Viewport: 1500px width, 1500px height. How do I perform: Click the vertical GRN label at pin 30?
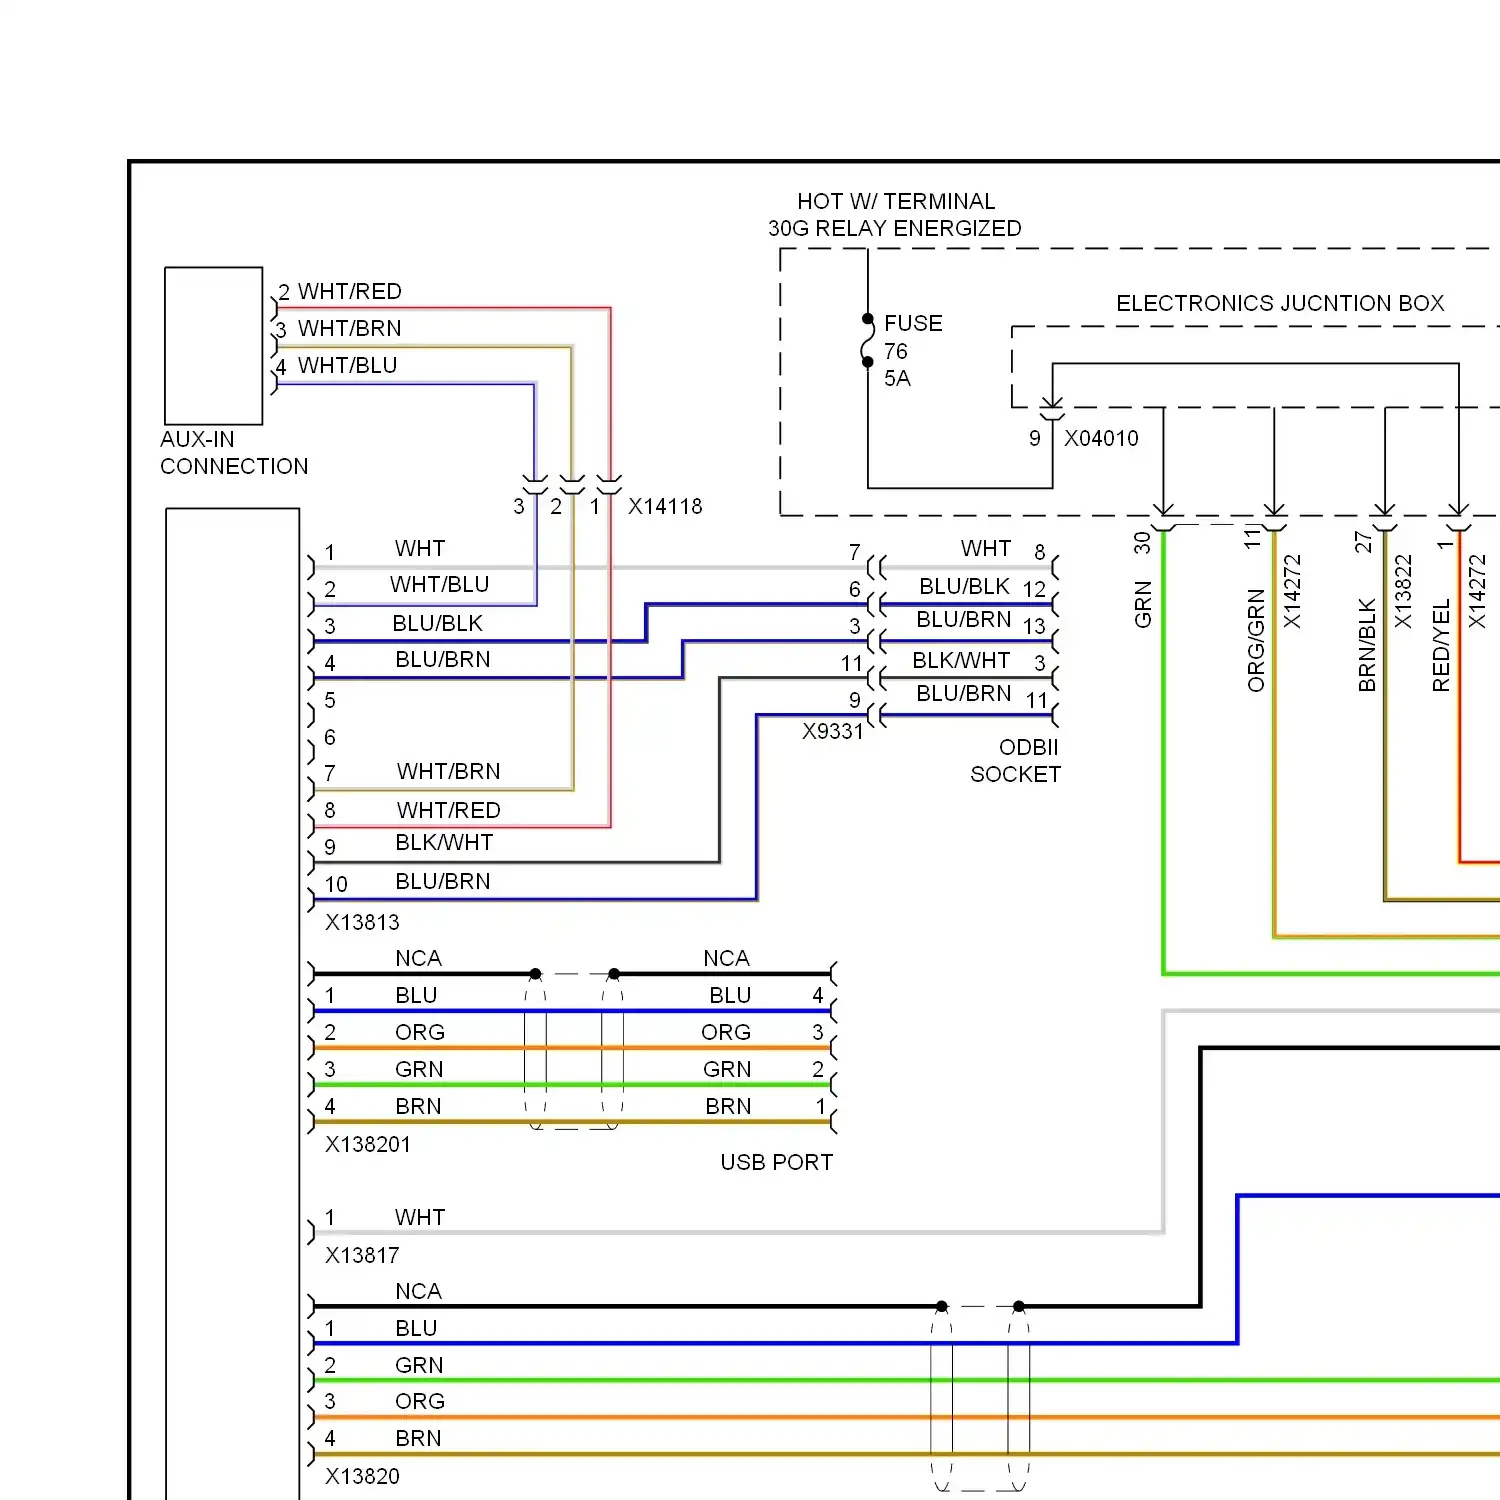pos(1143,604)
